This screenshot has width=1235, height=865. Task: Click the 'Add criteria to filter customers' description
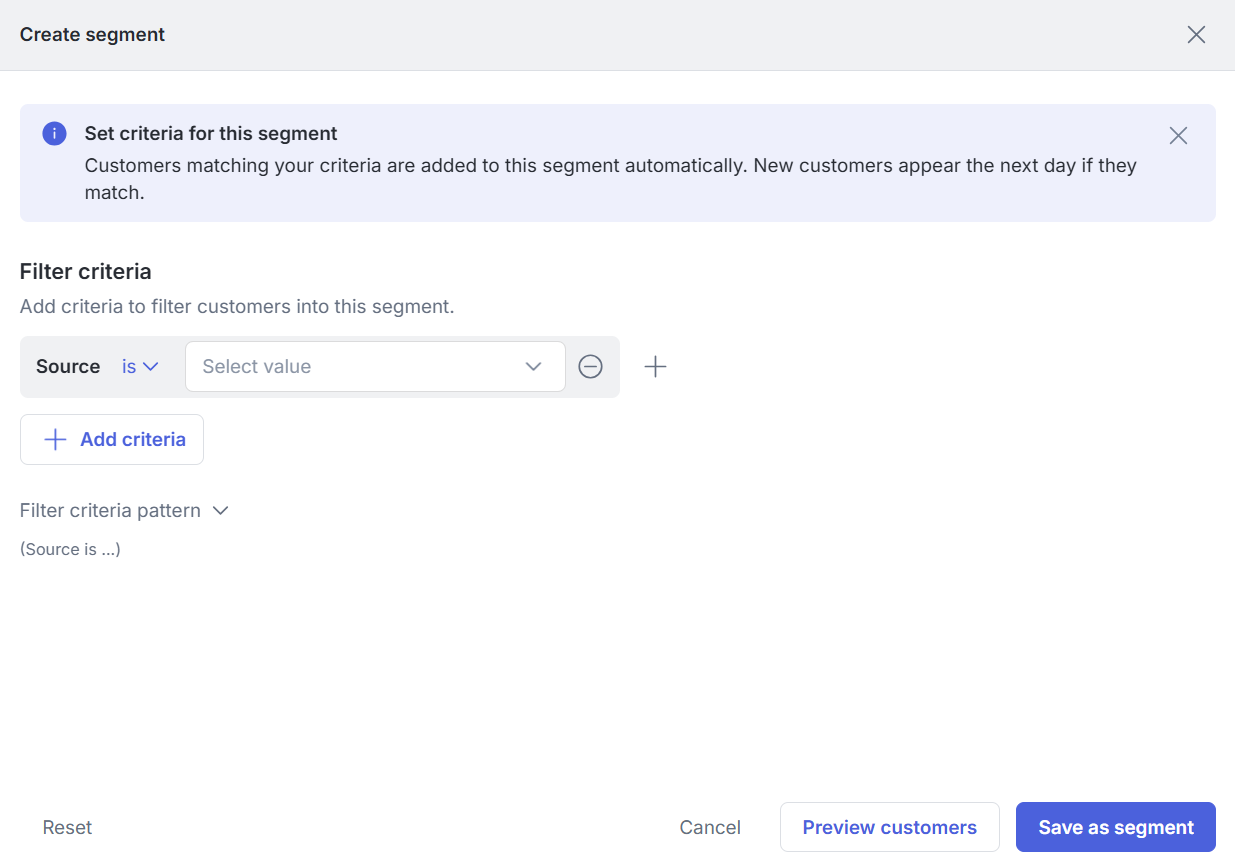click(237, 307)
